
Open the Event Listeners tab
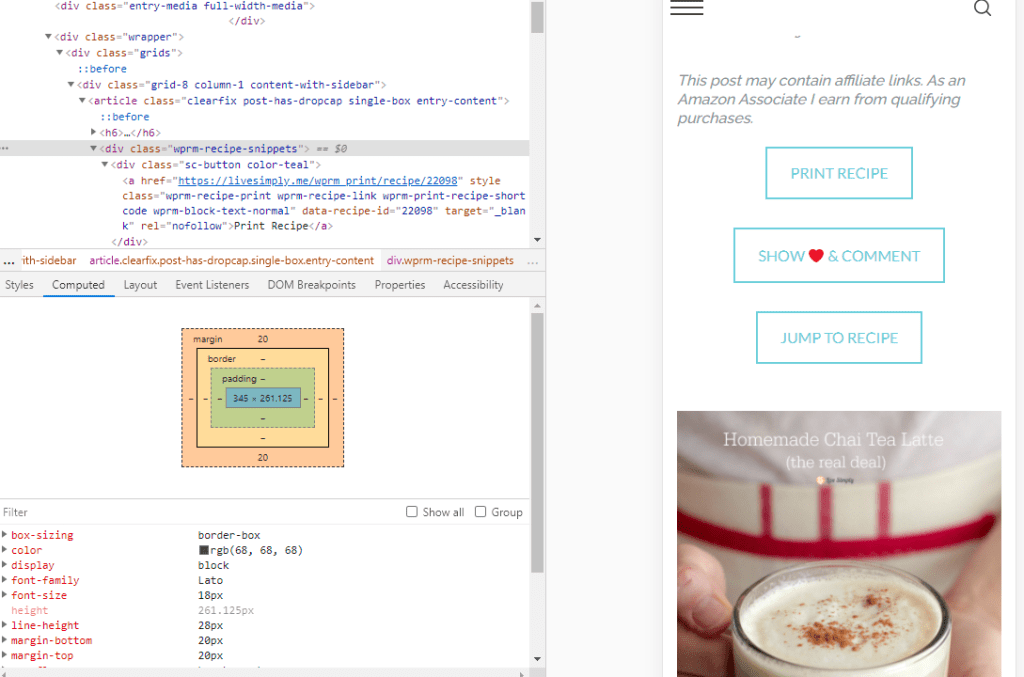point(212,285)
